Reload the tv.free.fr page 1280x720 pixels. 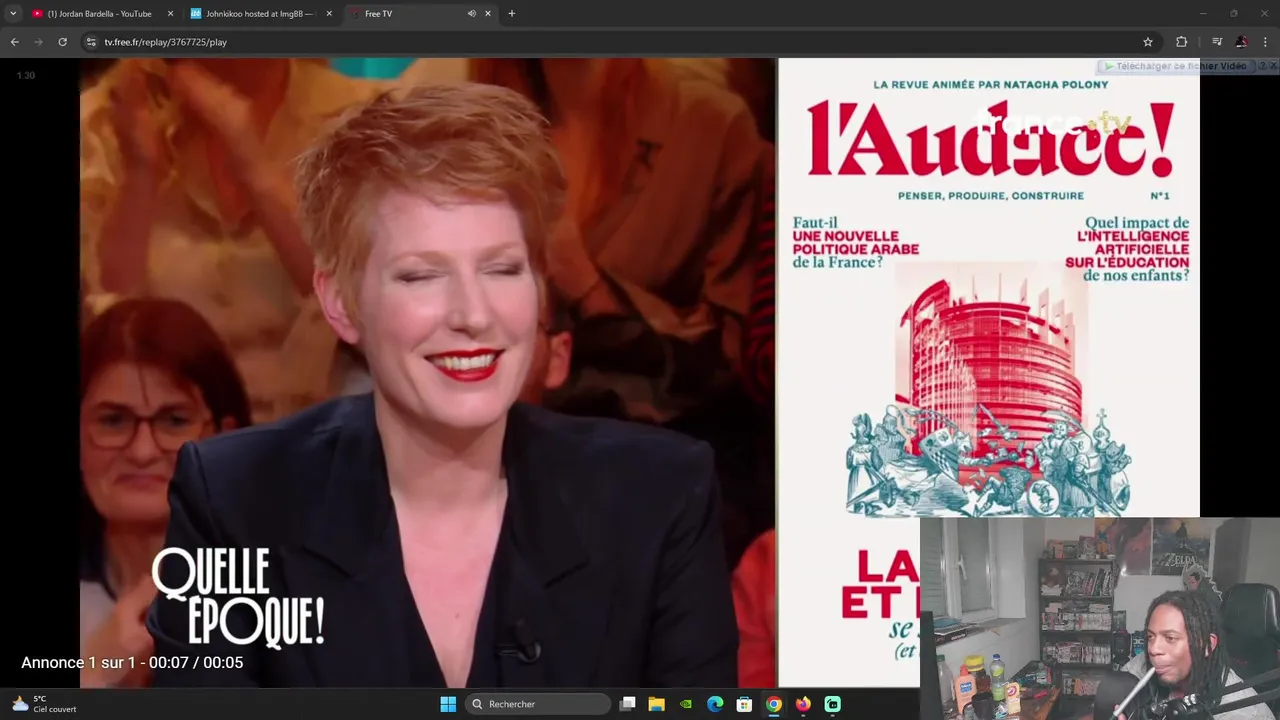[x=62, y=42]
